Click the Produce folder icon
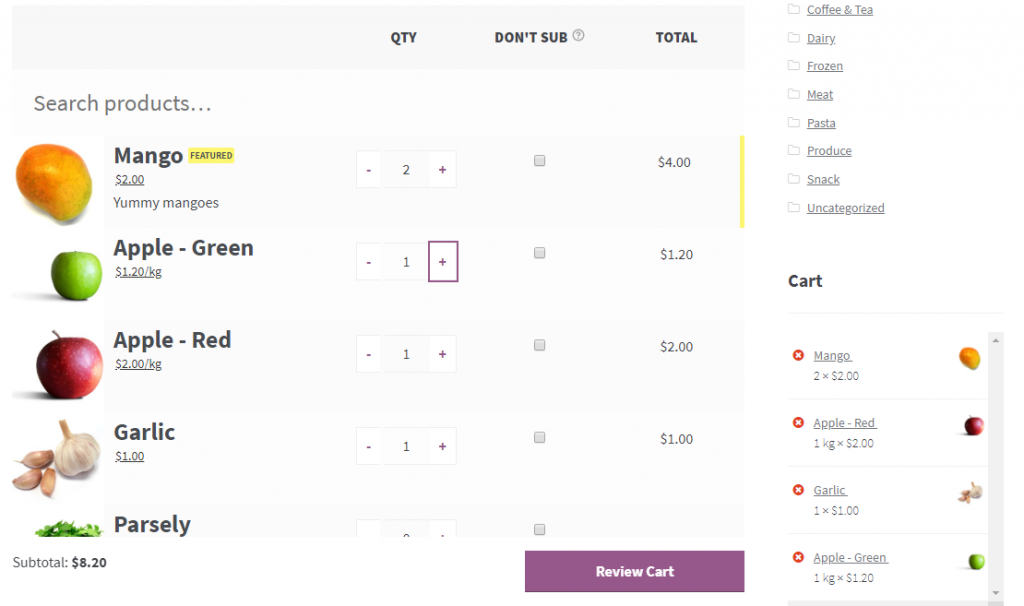This screenshot has height=606, width=1024. [x=793, y=150]
